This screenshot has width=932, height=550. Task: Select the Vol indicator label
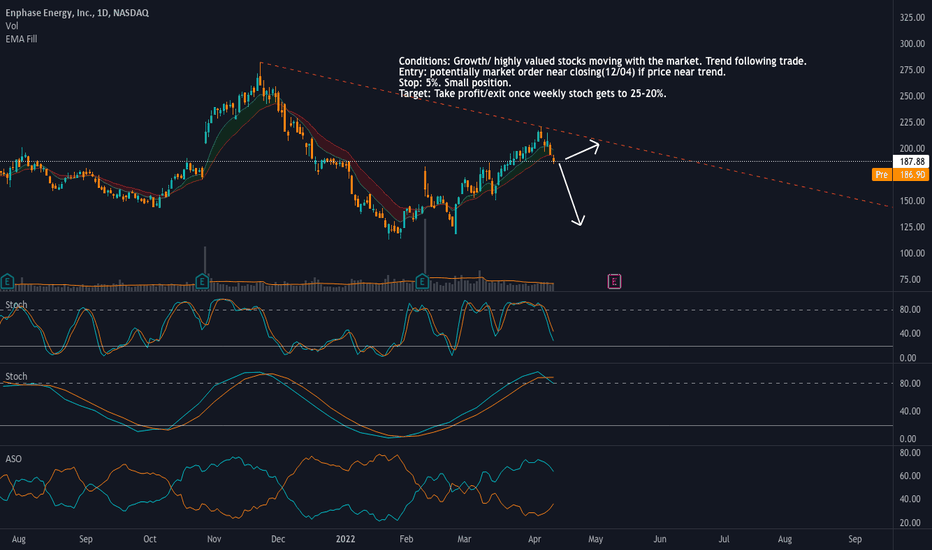[x=12, y=26]
